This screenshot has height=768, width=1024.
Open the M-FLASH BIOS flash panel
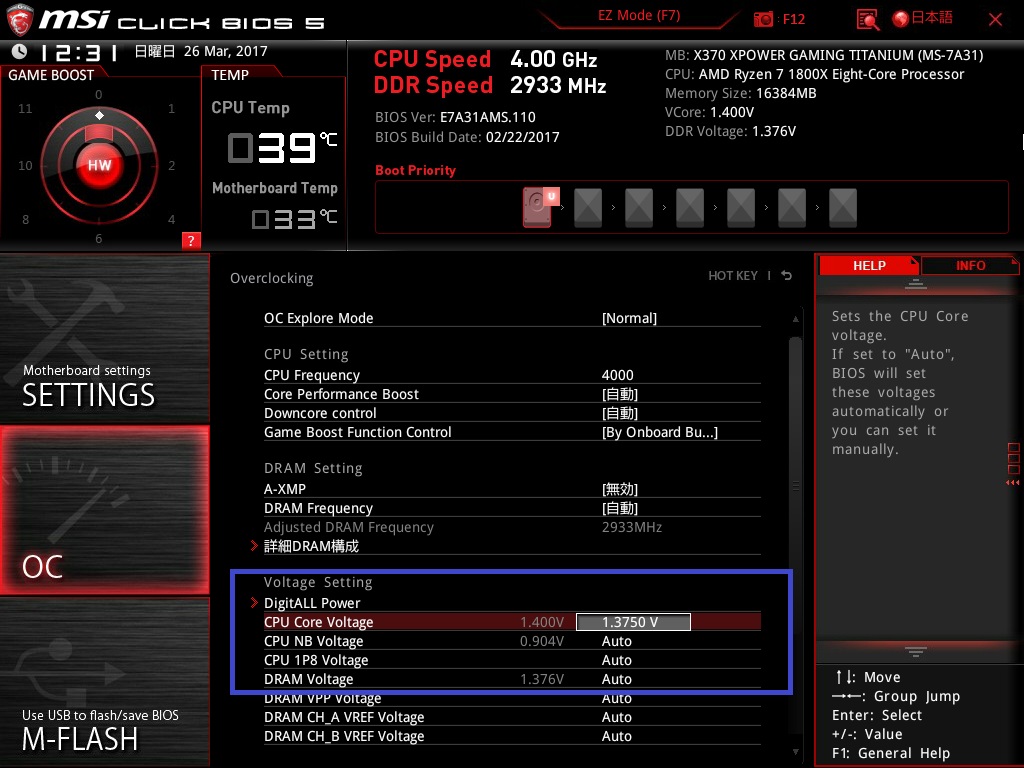click(104, 682)
